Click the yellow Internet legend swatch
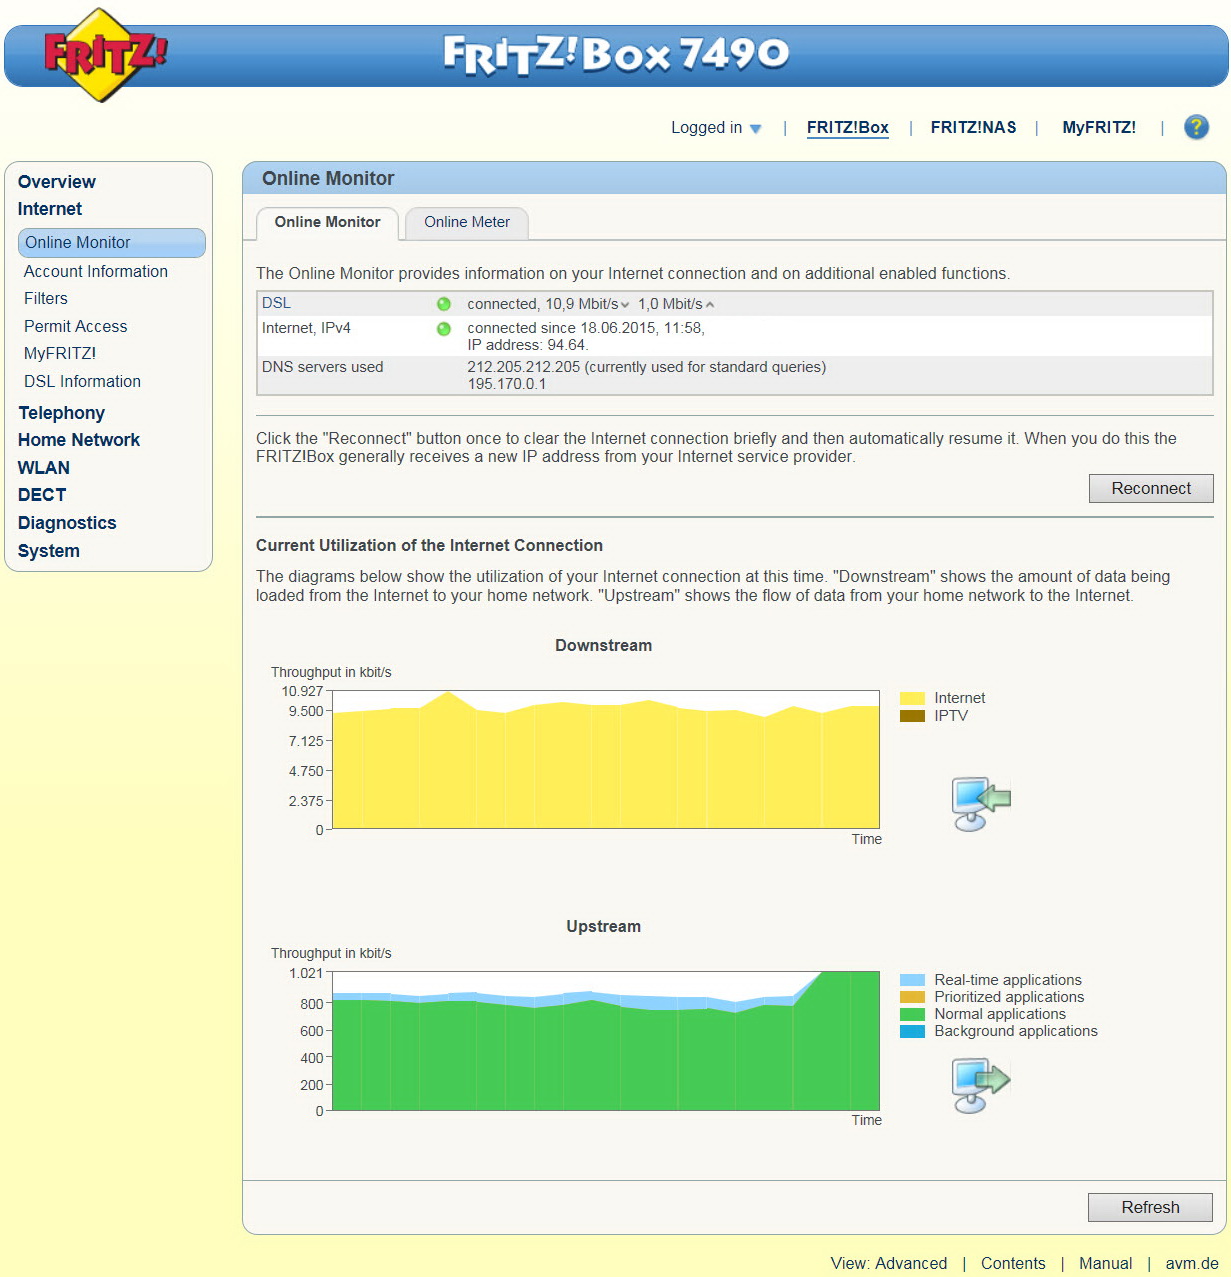 point(912,698)
